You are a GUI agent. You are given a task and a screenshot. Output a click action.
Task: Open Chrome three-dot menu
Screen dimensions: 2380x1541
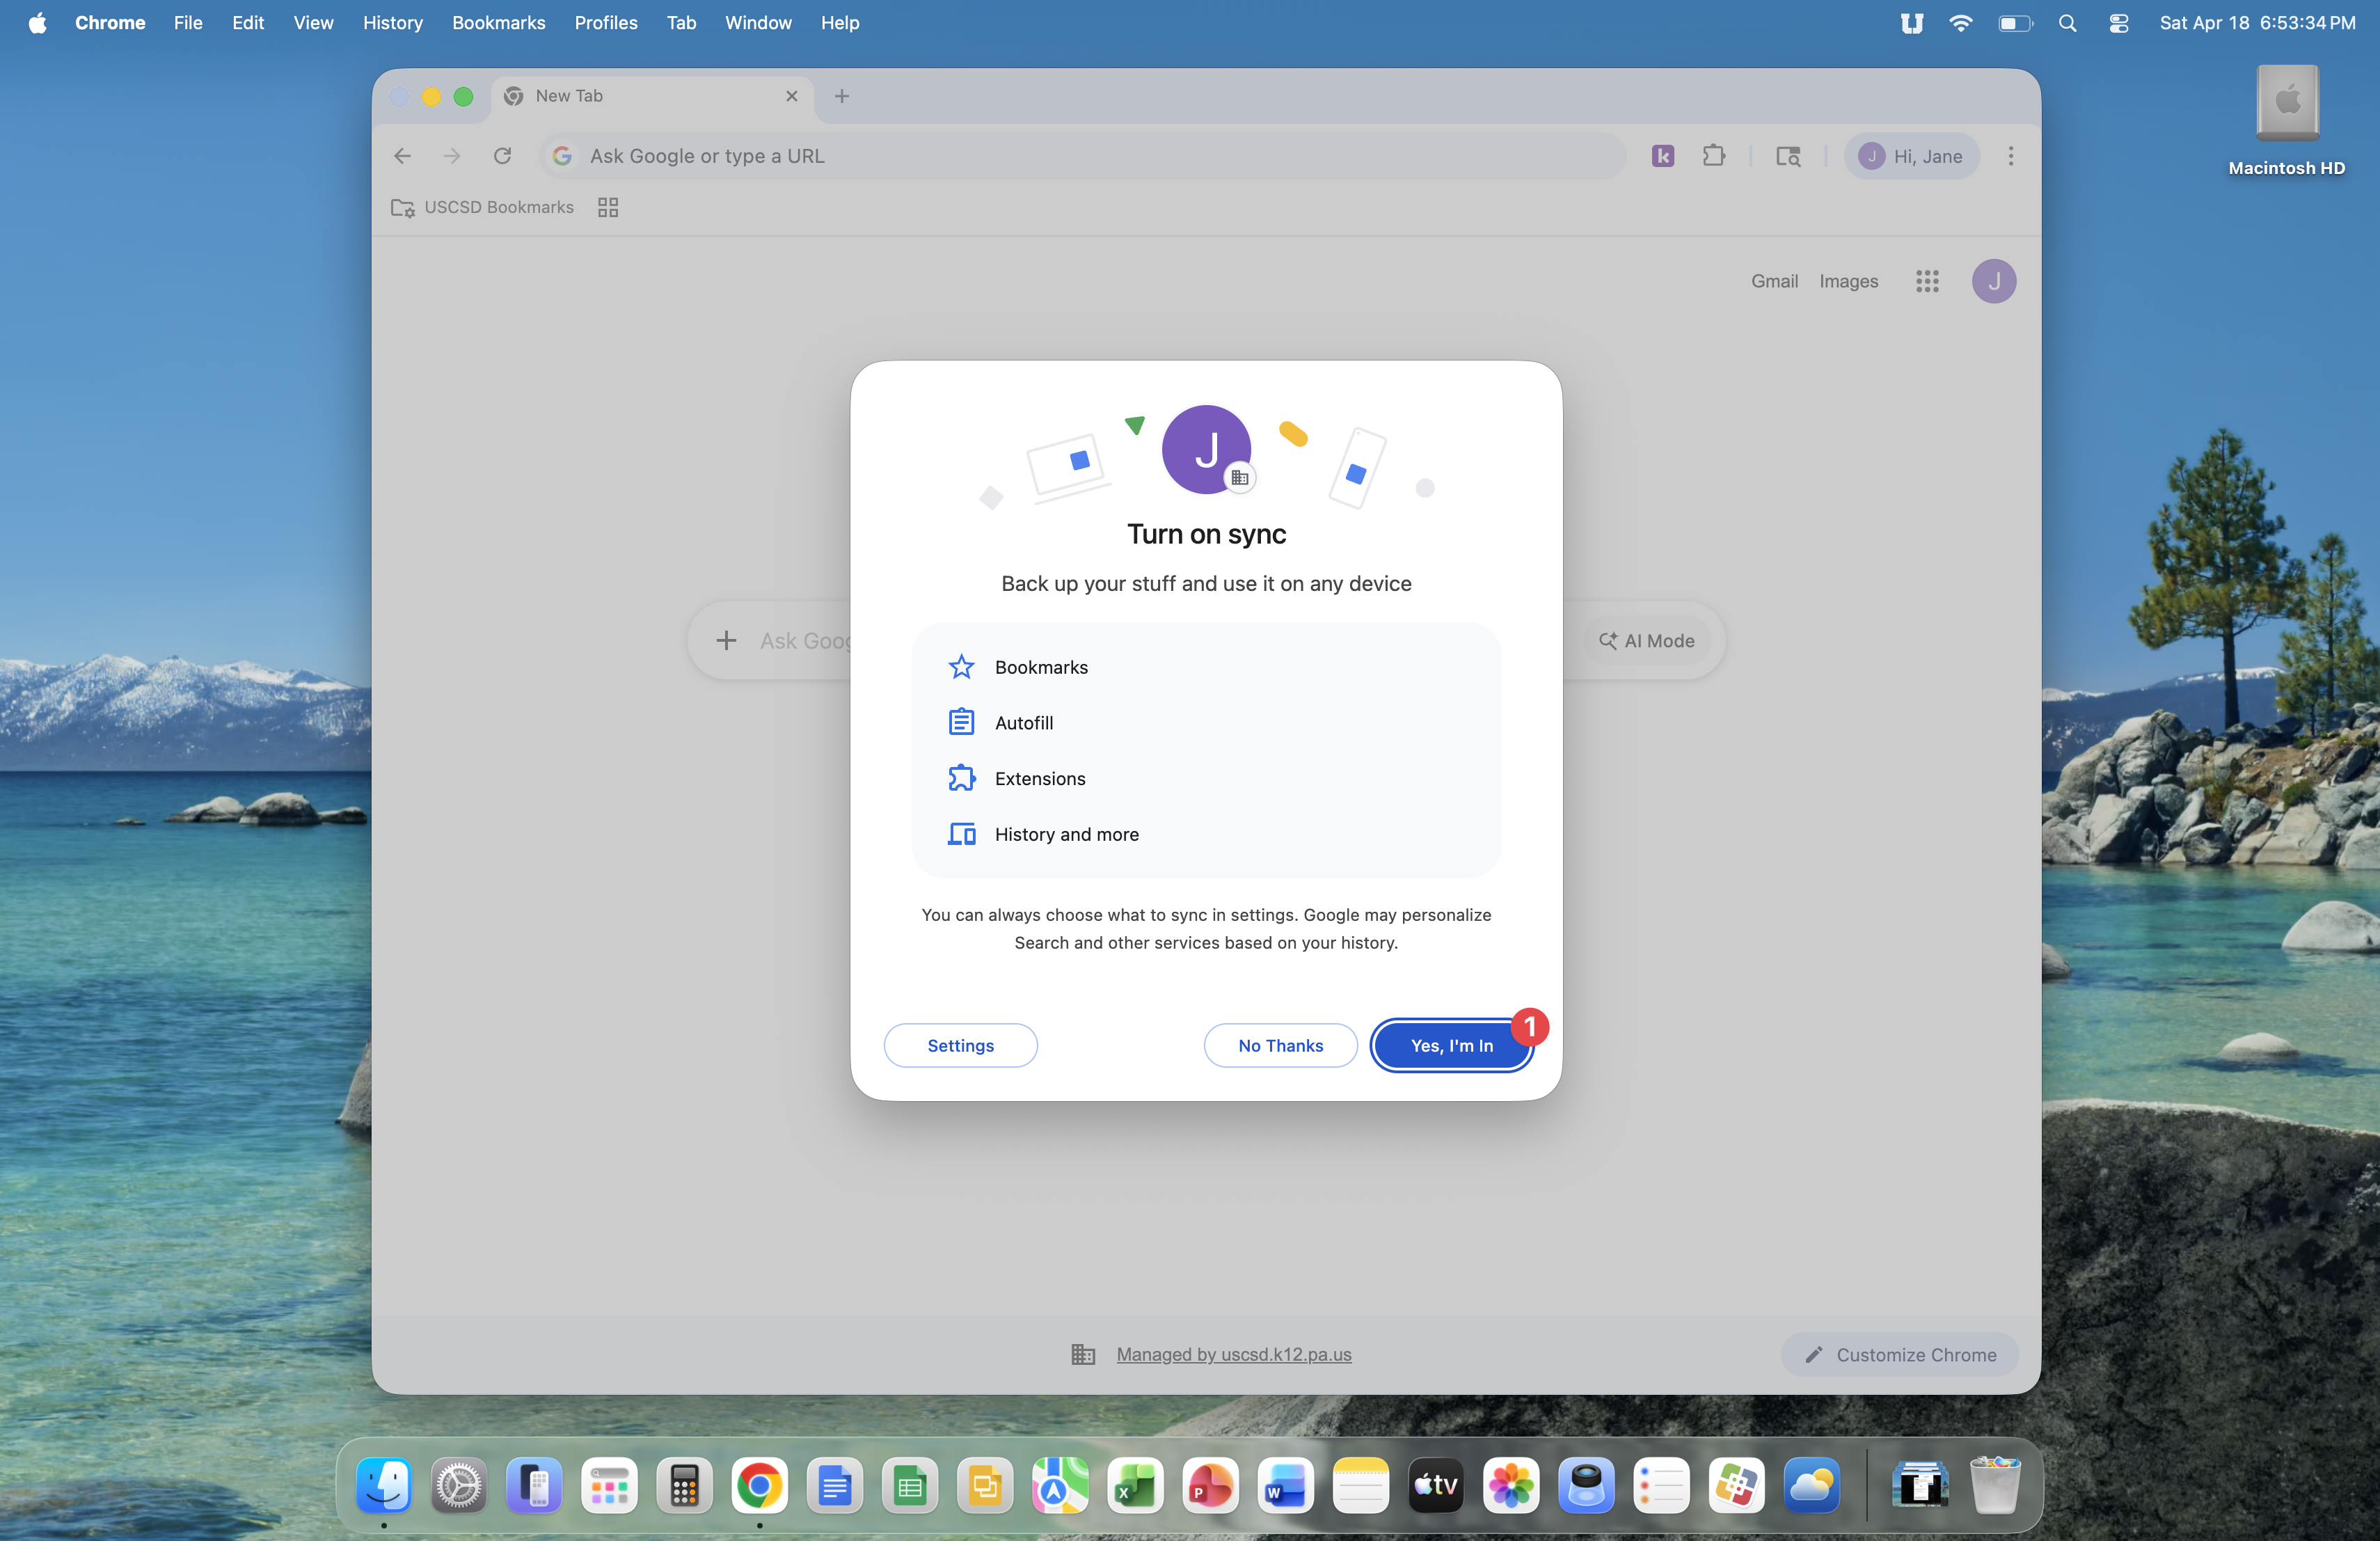click(2011, 156)
